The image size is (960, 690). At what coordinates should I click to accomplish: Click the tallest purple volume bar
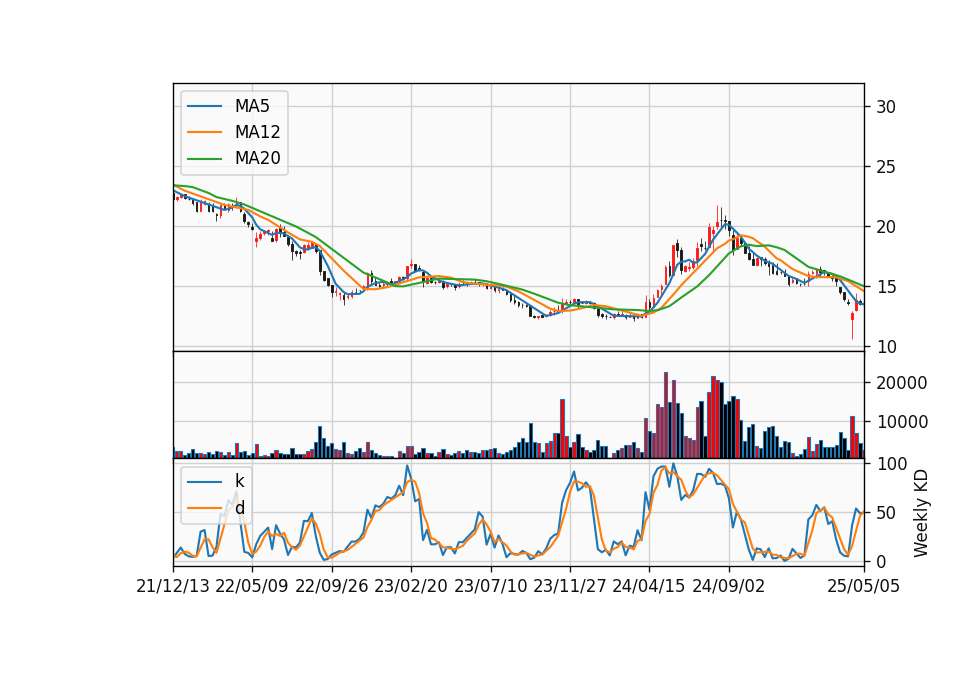point(666,415)
